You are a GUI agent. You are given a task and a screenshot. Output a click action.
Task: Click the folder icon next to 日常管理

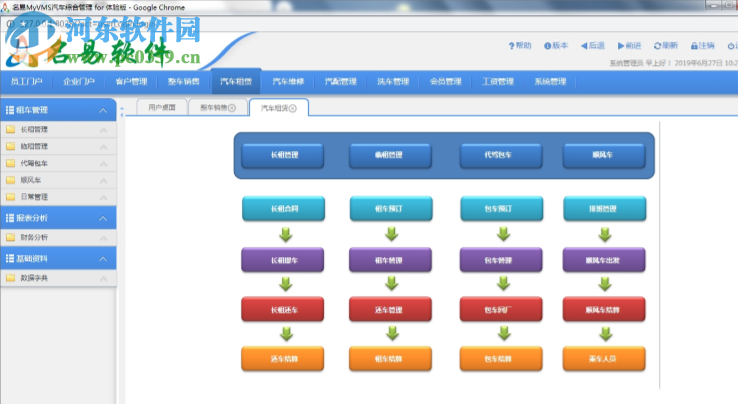click(10, 197)
